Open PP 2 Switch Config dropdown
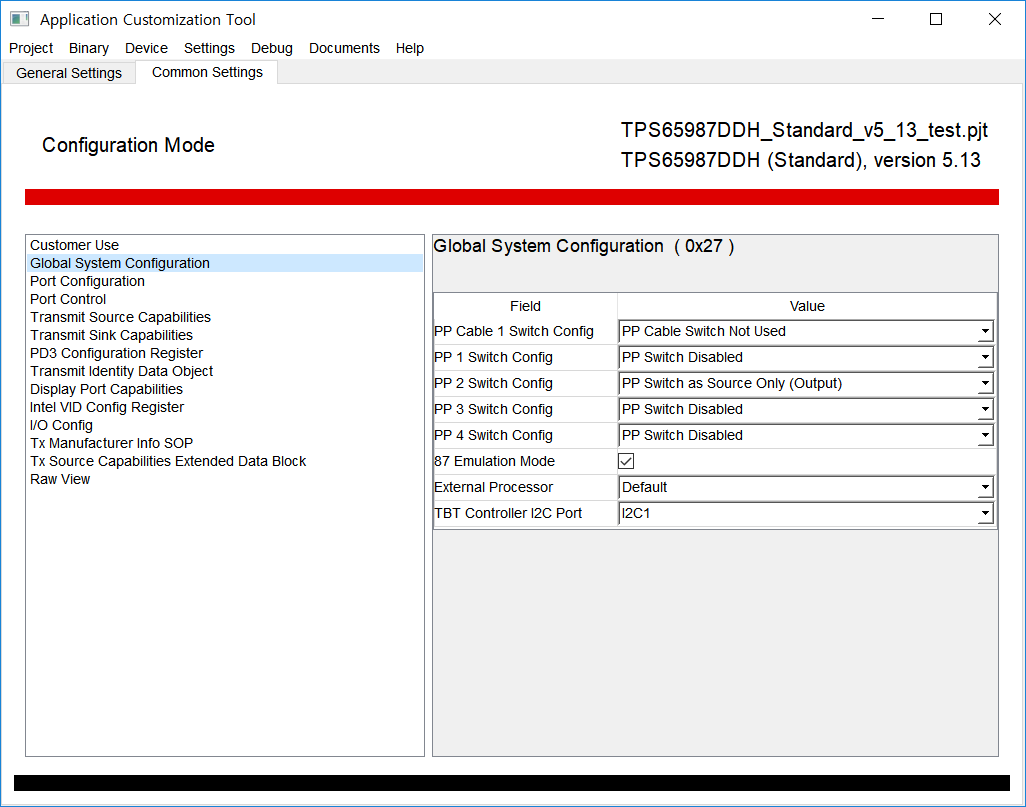Screen dimensions: 1026x807 point(806,384)
